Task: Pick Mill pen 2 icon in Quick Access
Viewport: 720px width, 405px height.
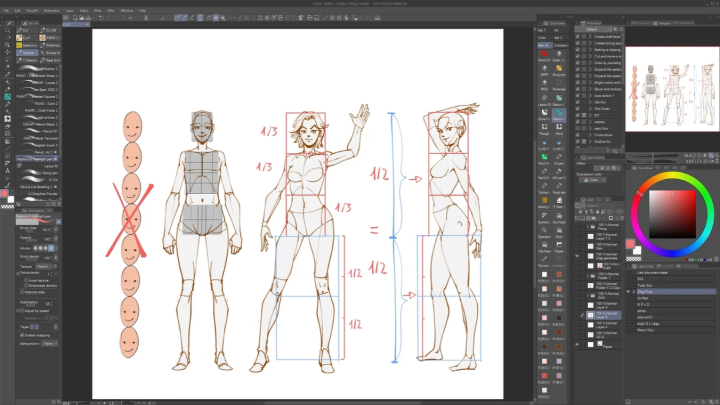Action: click(559, 172)
